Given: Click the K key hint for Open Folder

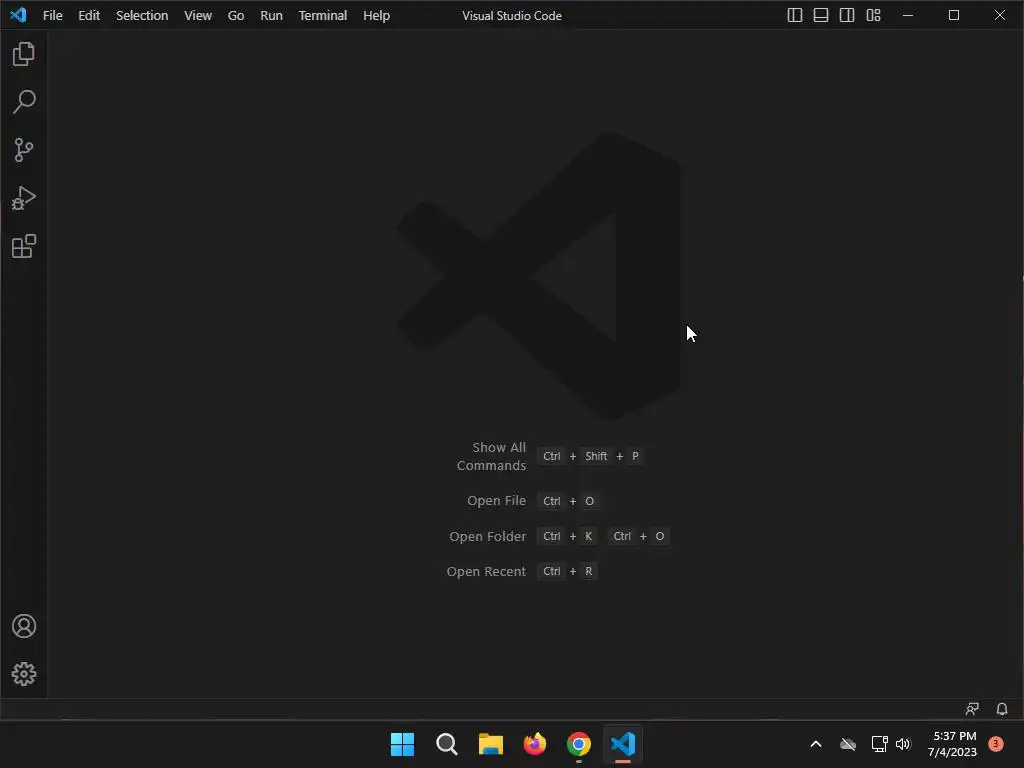Looking at the screenshot, I should click(x=588, y=536).
